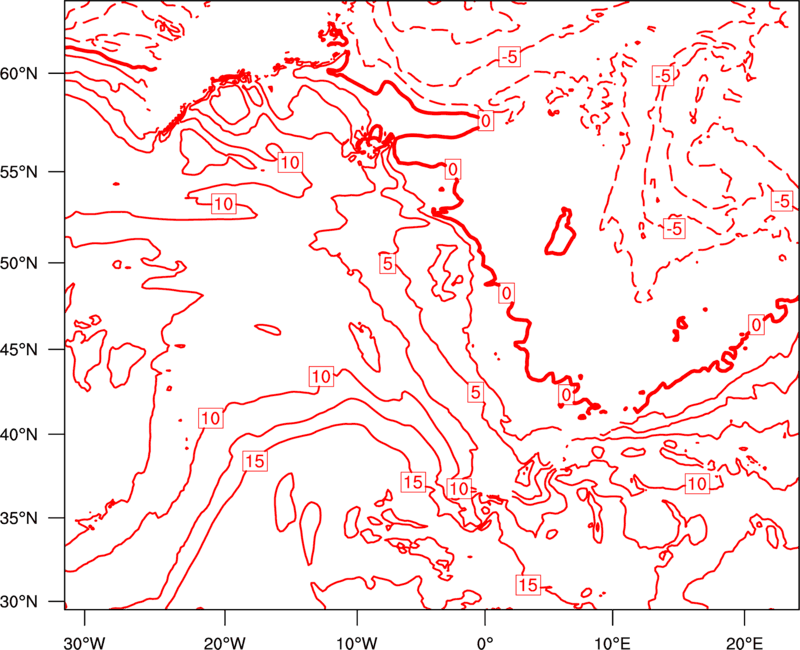This screenshot has height=650, width=800.
Task: Click the upper 5 contour label
Action: point(388,264)
